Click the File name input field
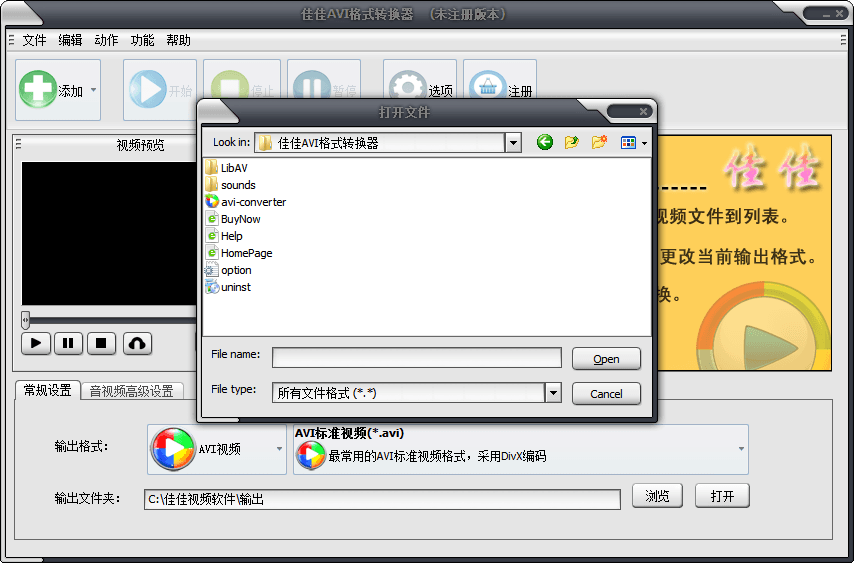 [x=416, y=358]
